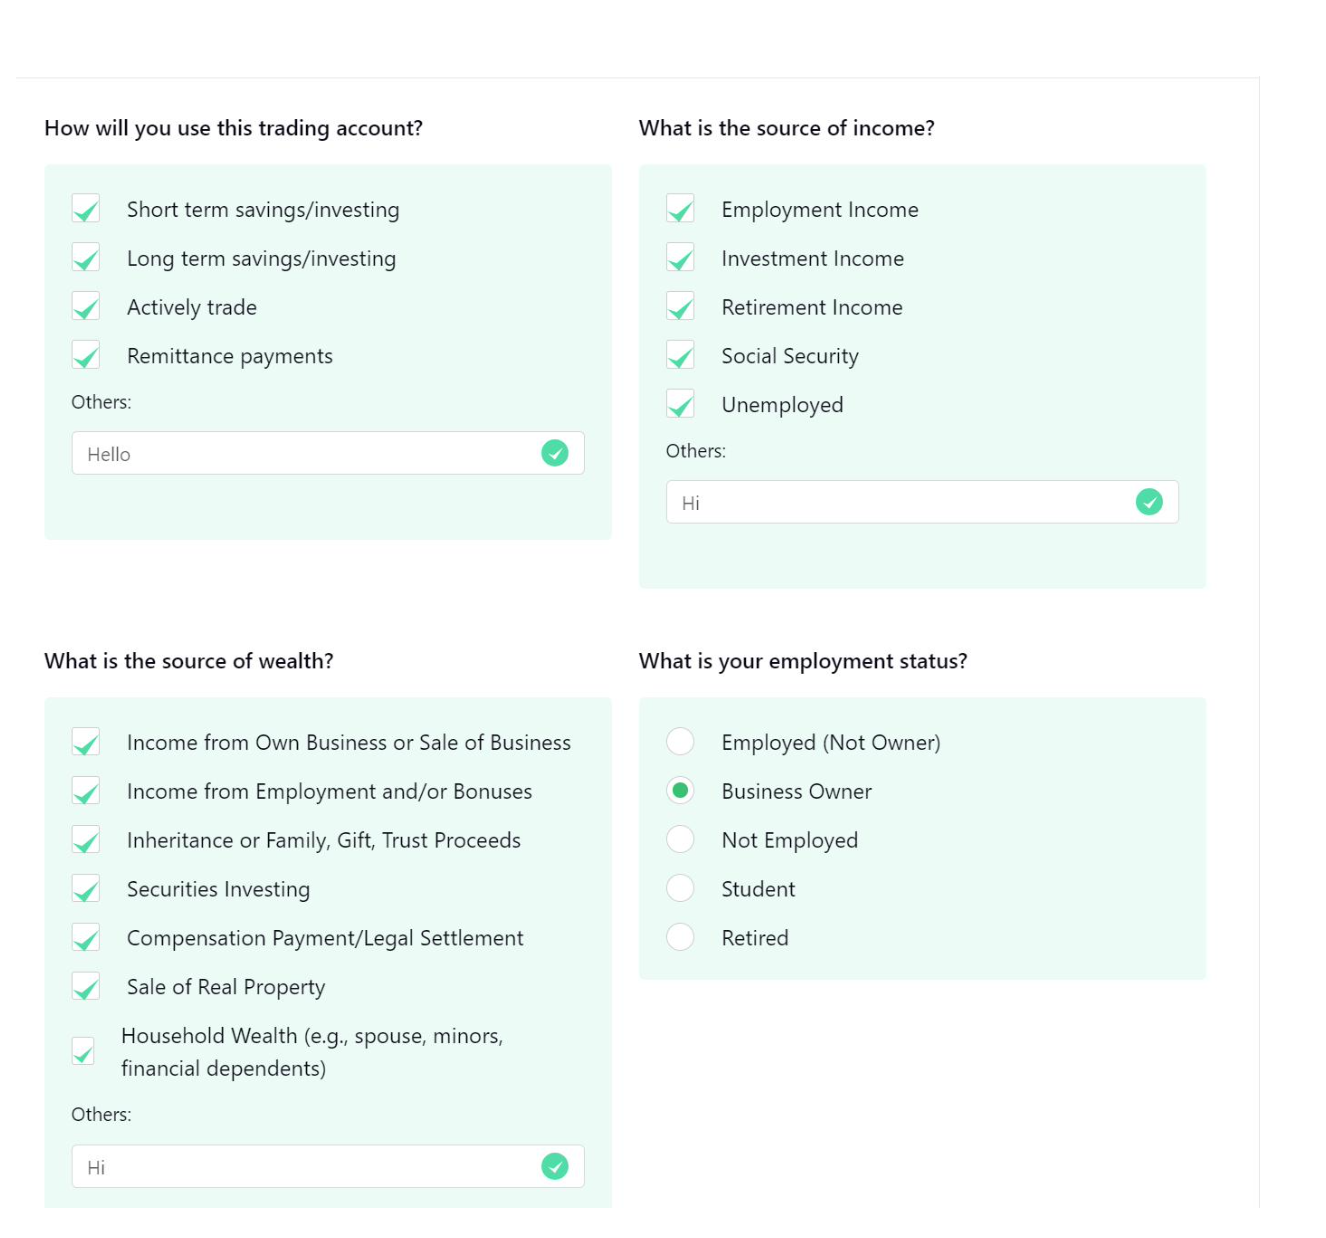Uncheck Short term savings/investing
The image size is (1326, 1238).
tap(86, 209)
